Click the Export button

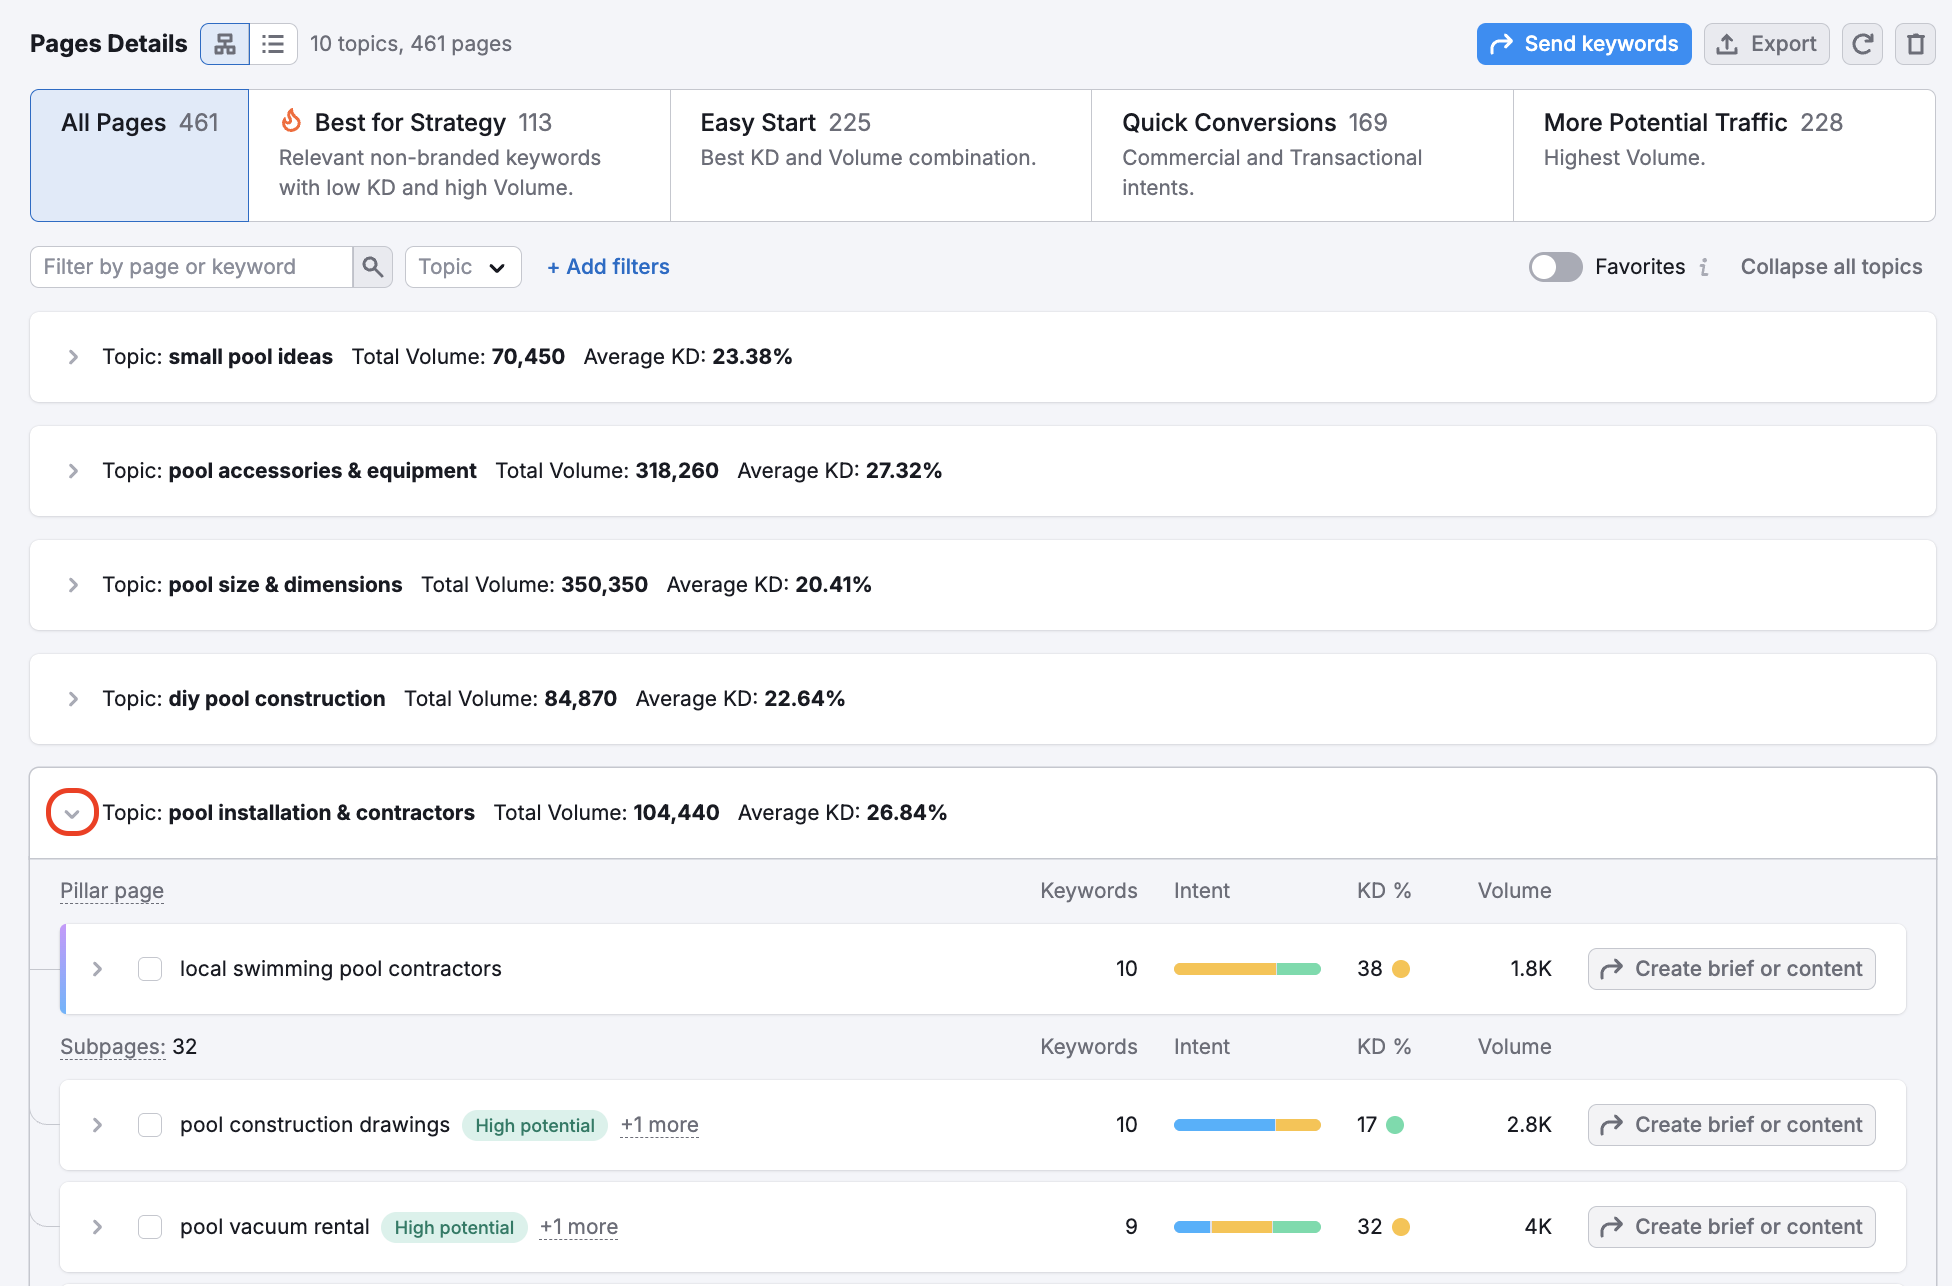[1766, 44]
